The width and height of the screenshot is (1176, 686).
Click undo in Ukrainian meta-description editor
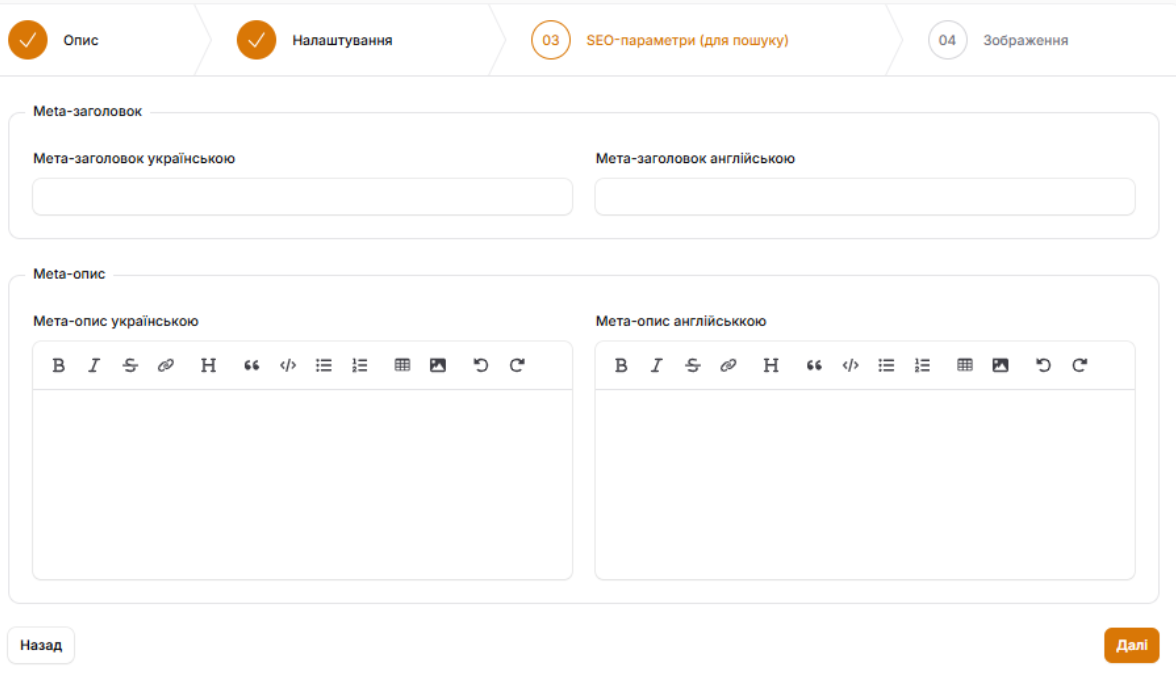pos(481,366)
